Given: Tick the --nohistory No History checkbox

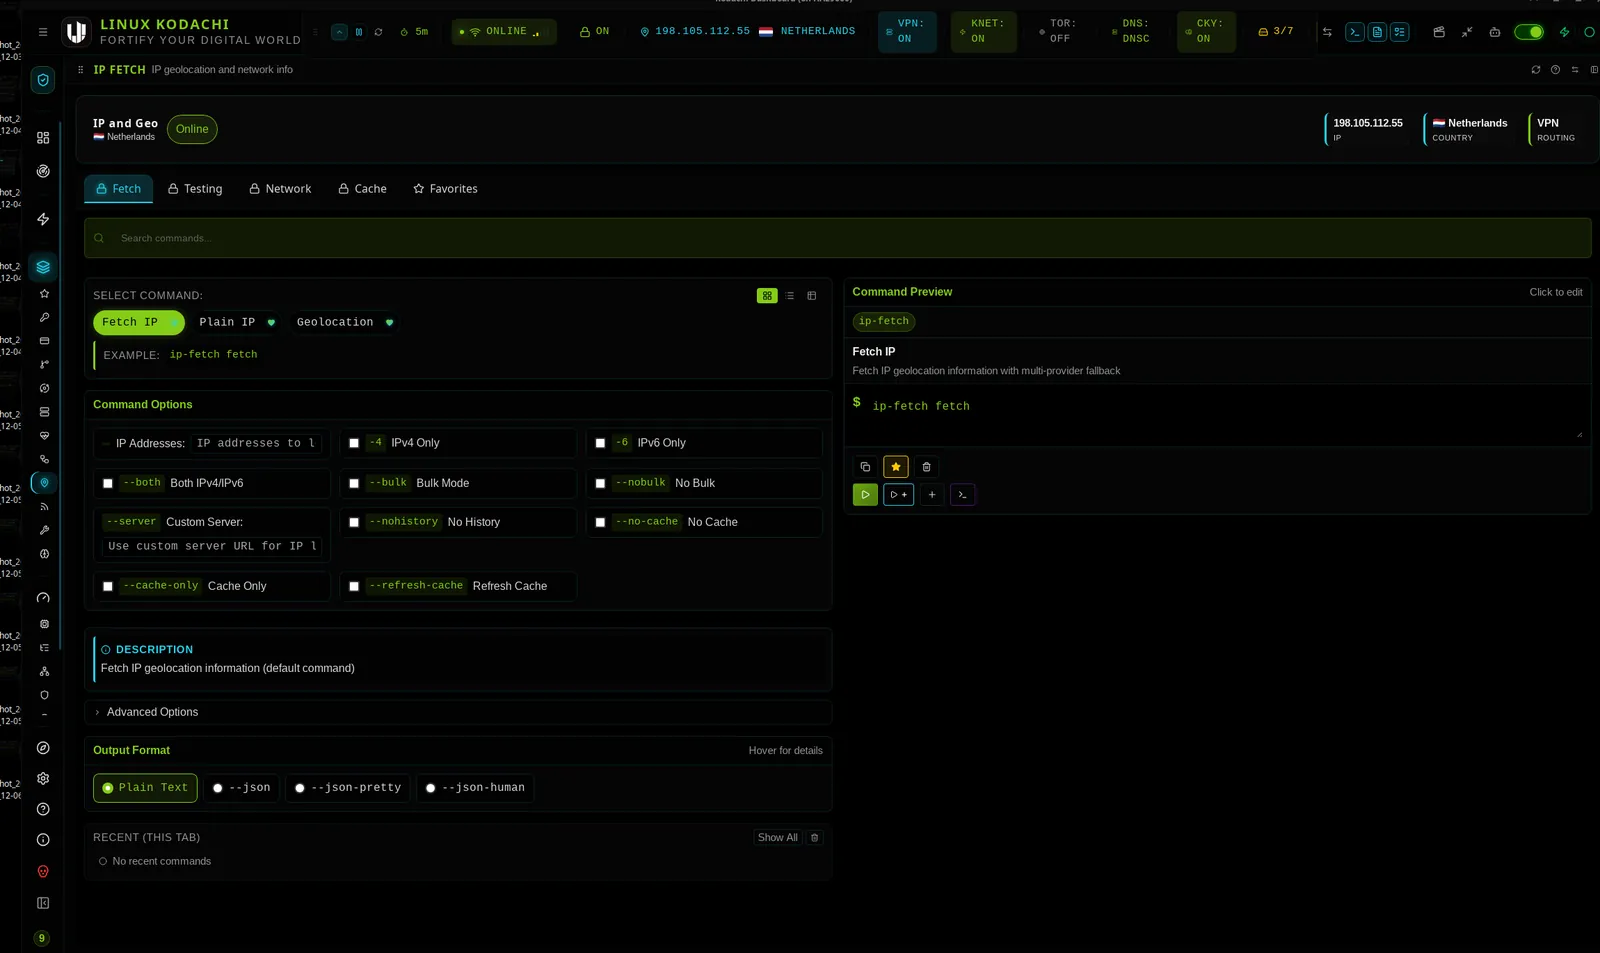Looking at the screenshot, I should pos(354,523).
